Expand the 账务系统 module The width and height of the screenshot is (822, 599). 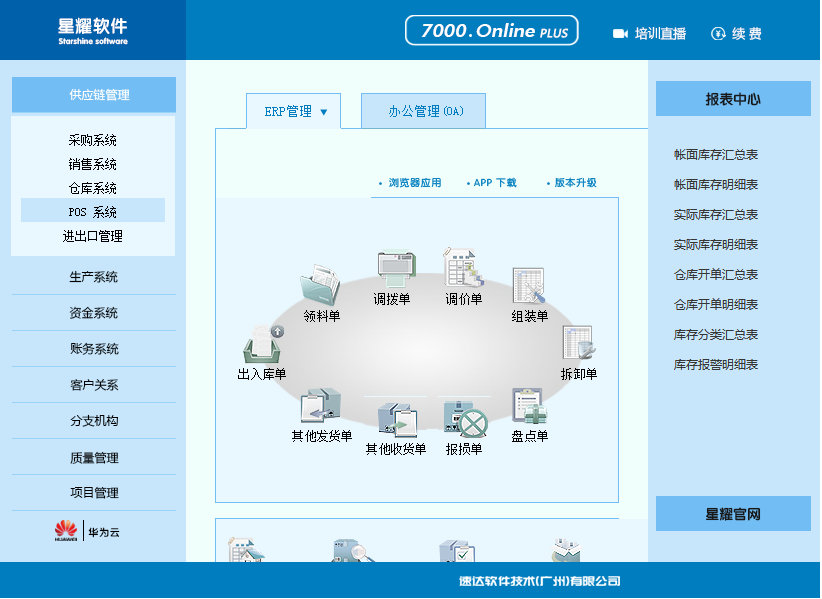(x=94, y=348)
